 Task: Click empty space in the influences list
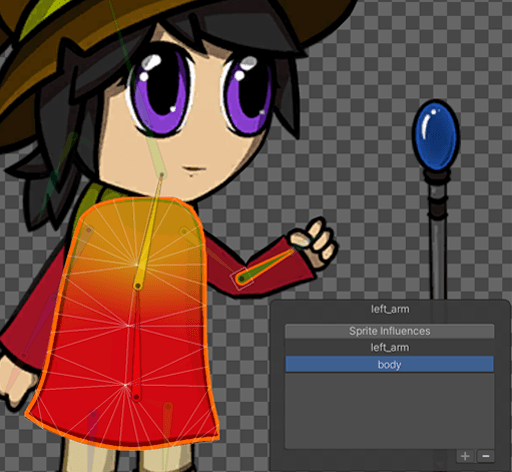[389, 411]
